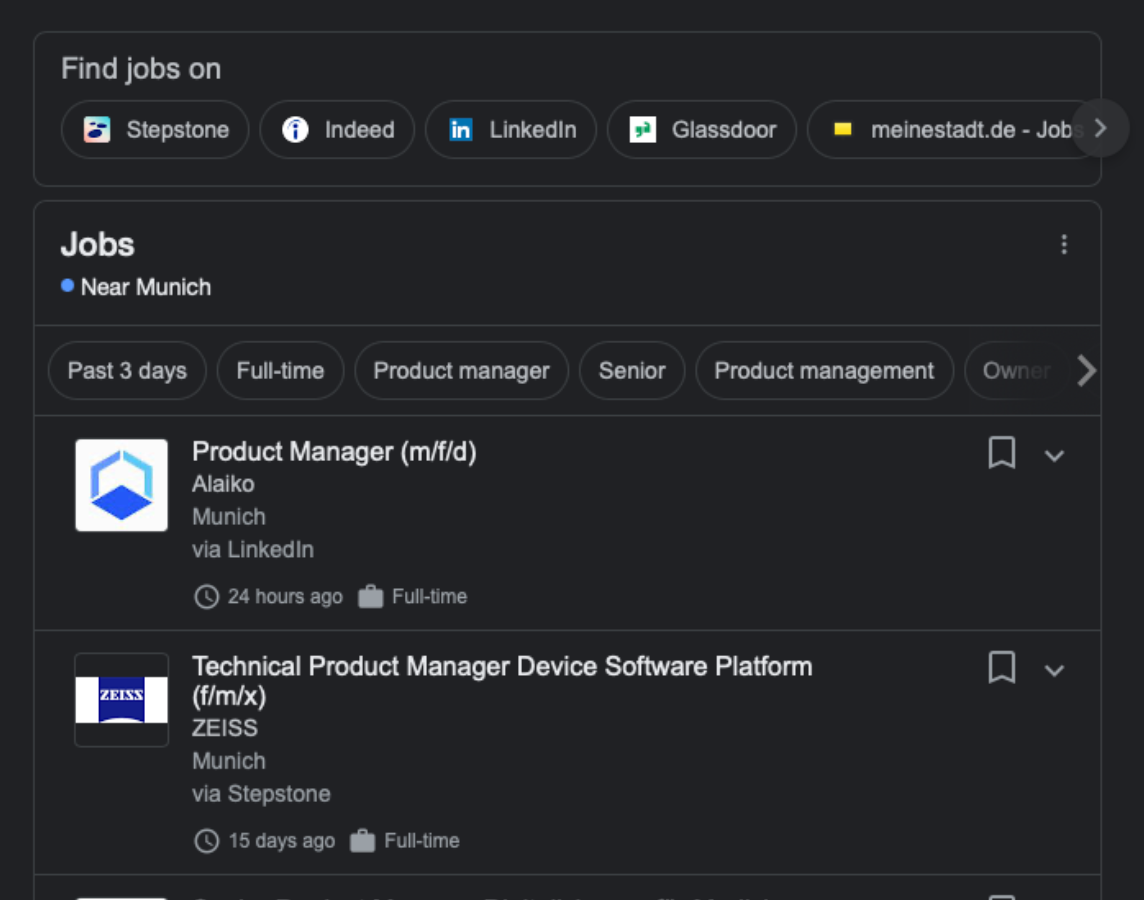Open Glassdoor job site chip
The height and width of the screenshot is (900, 1144).
702,130
